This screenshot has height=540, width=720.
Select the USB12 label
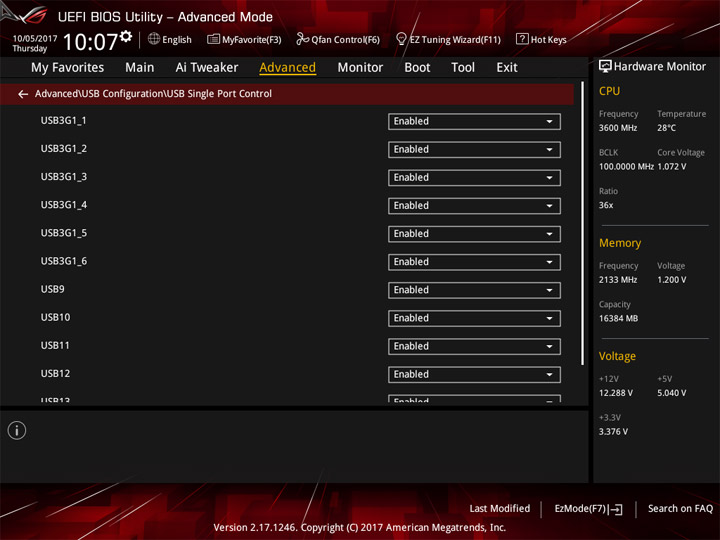(55, 374)
